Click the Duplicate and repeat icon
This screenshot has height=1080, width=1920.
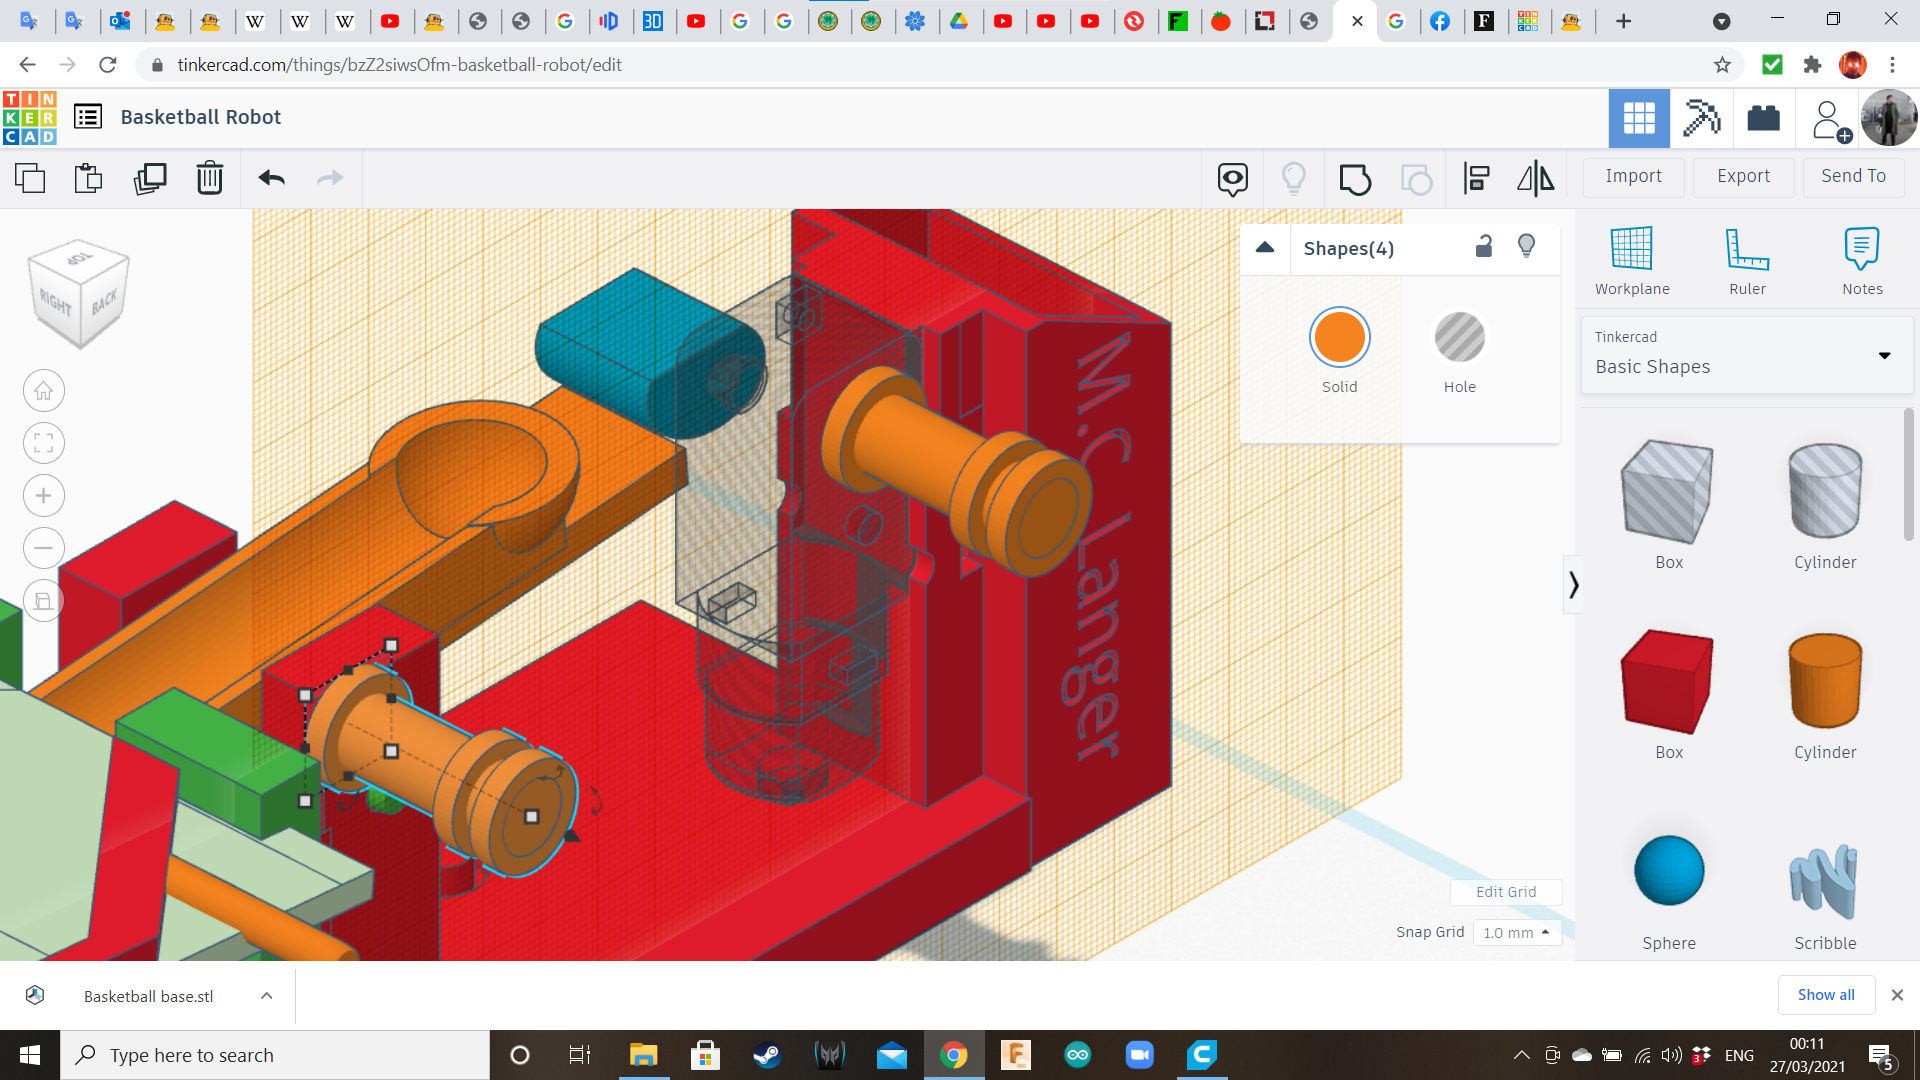tap(150, 179)
